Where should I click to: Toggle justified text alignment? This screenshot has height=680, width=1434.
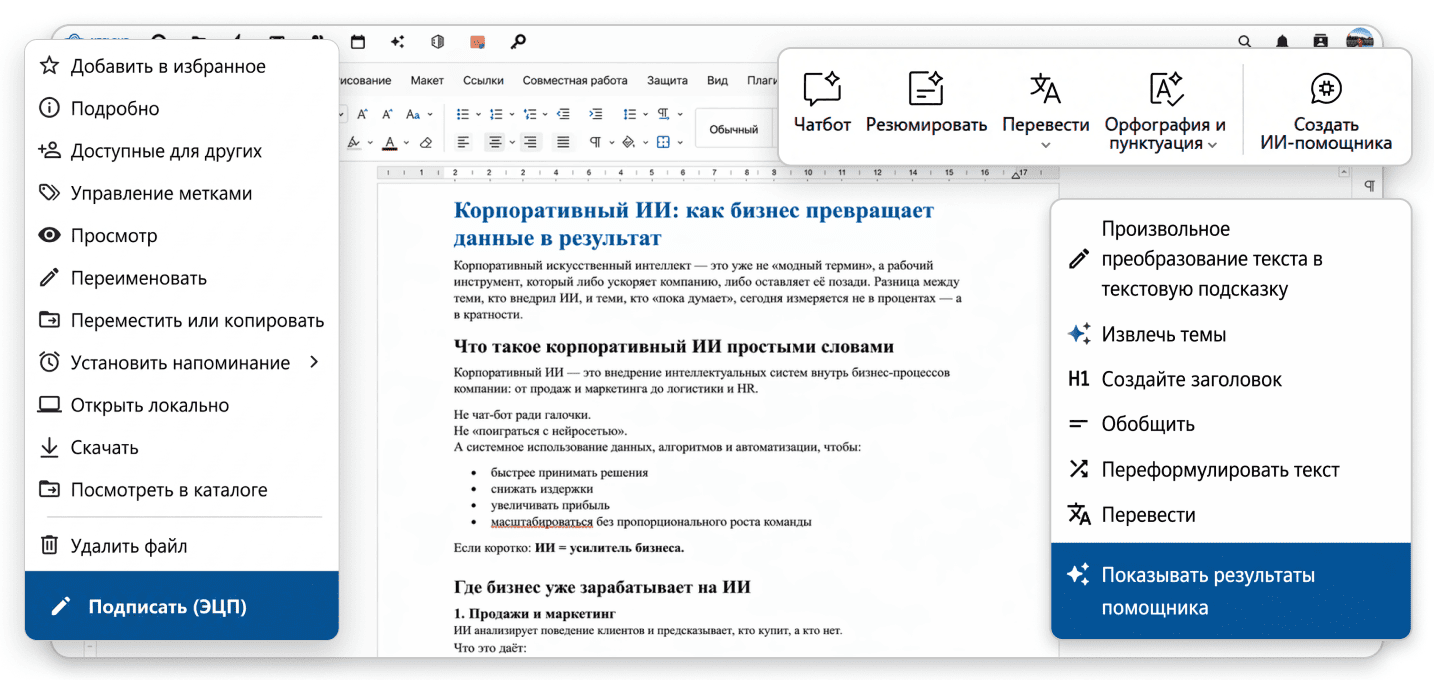(x=563, y=143)
